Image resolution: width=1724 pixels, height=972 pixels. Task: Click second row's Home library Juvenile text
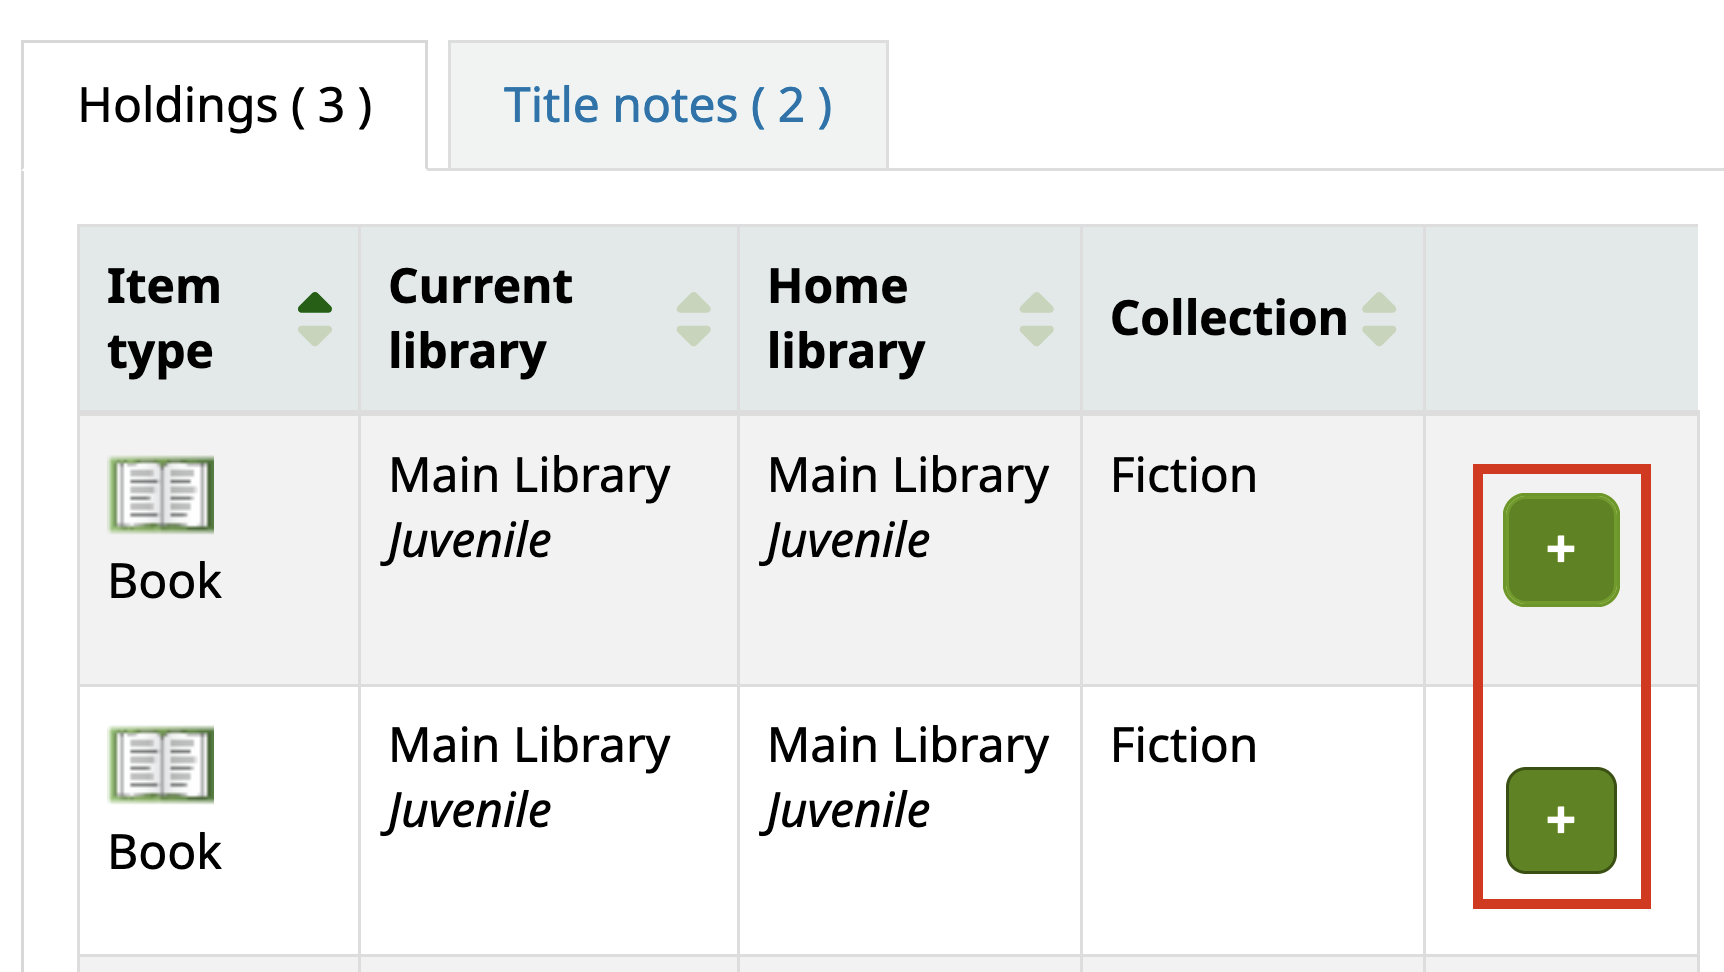tap(848, 811)
